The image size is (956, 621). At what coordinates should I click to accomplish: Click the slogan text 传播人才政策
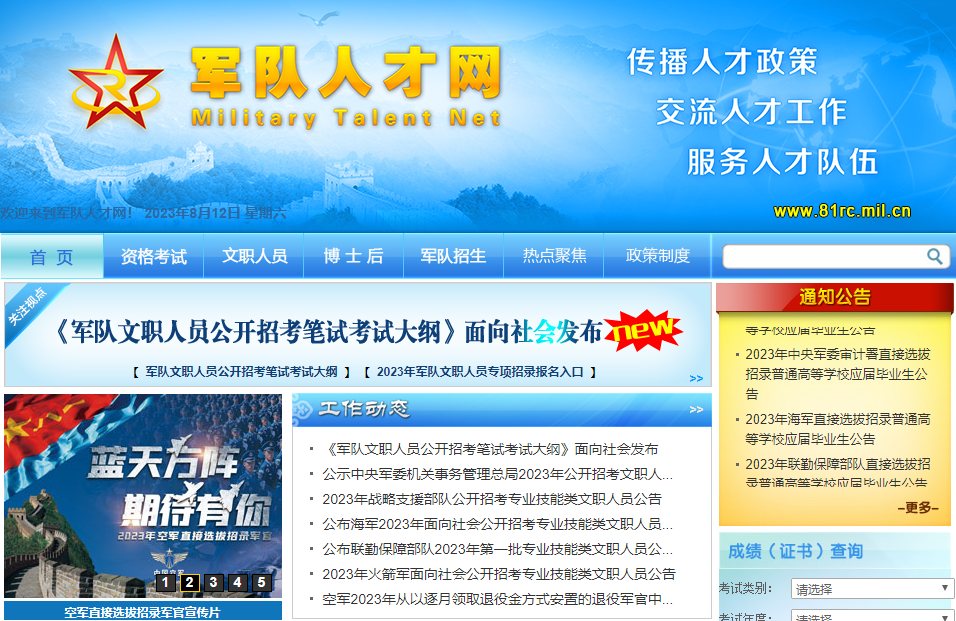point(722,62)
